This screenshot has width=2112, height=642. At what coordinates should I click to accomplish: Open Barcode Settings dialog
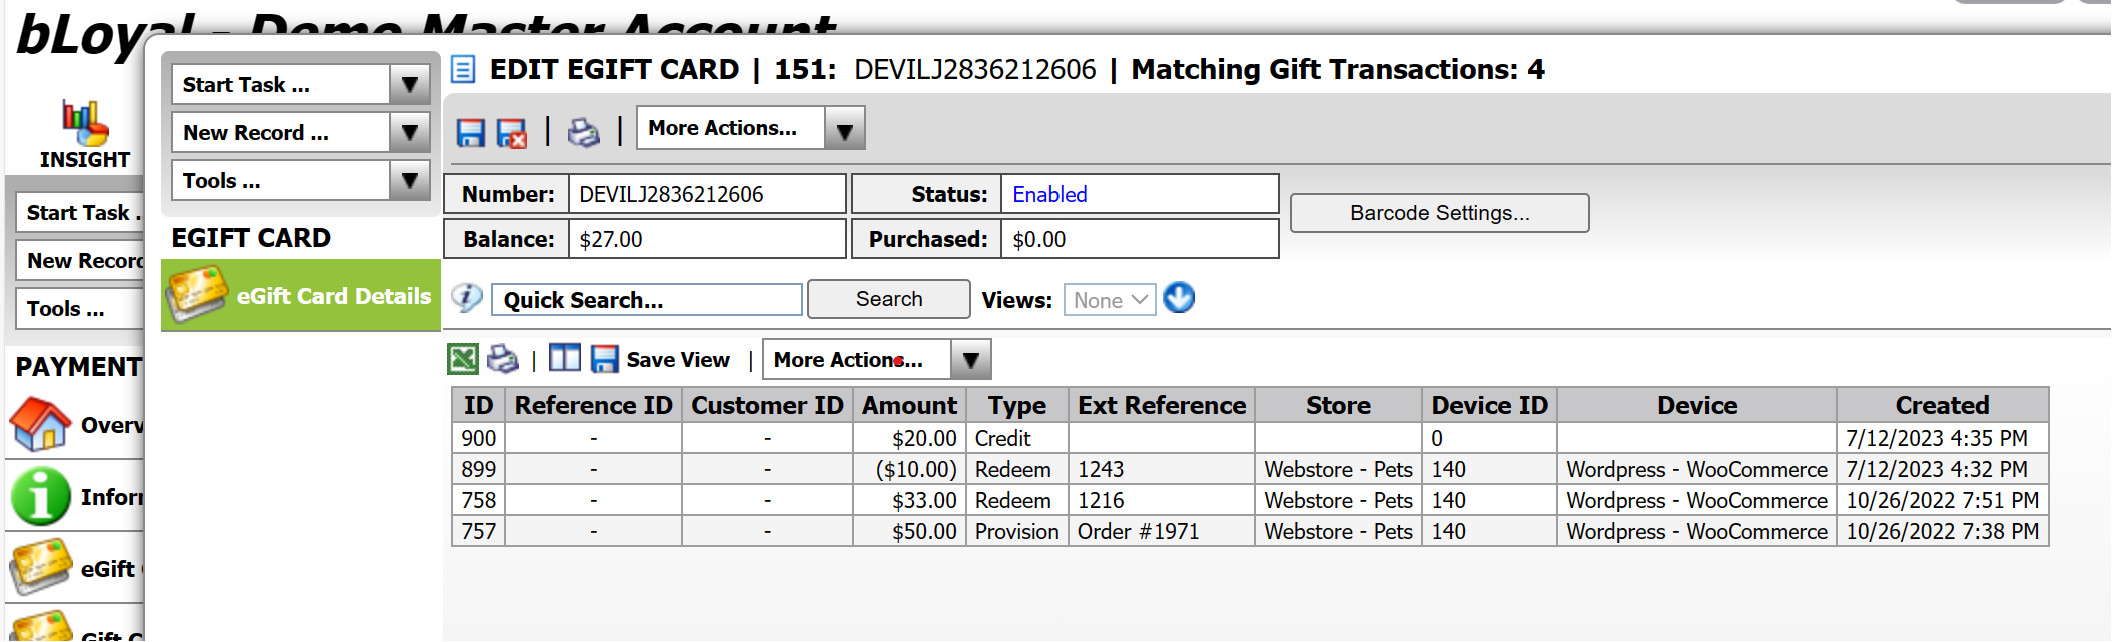[1438, 213]
